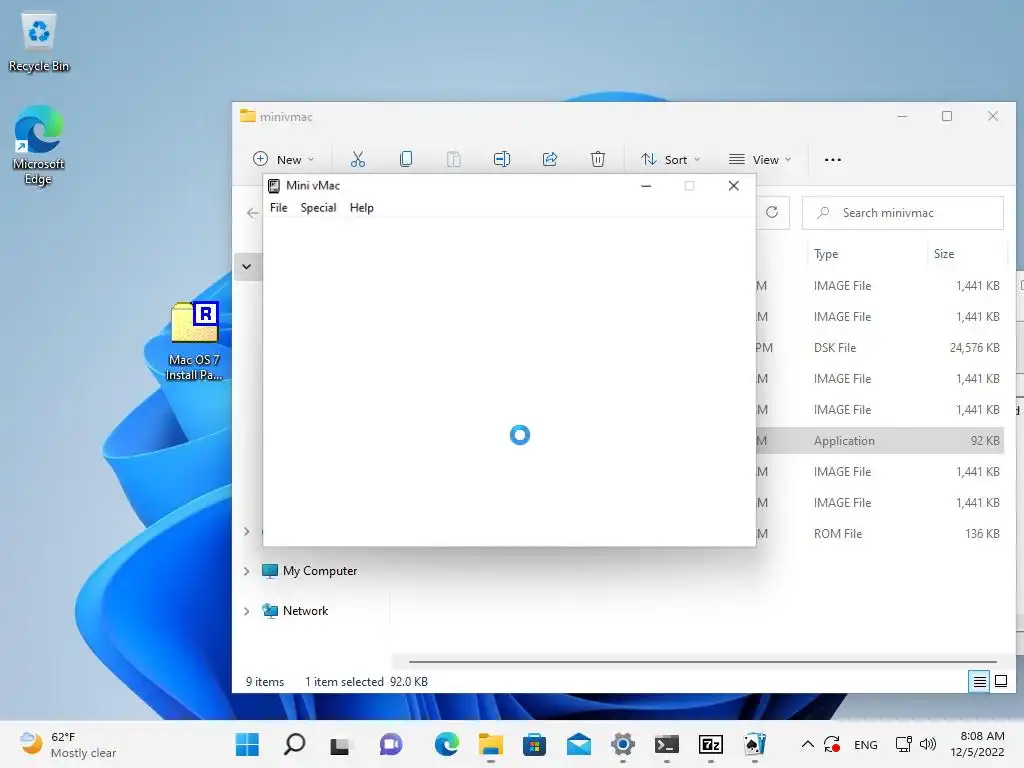The height and width of the screenshot is (768, 1024).
Task: Click the horizontal scrollbar in Explorer
Action: pos(703,662)
